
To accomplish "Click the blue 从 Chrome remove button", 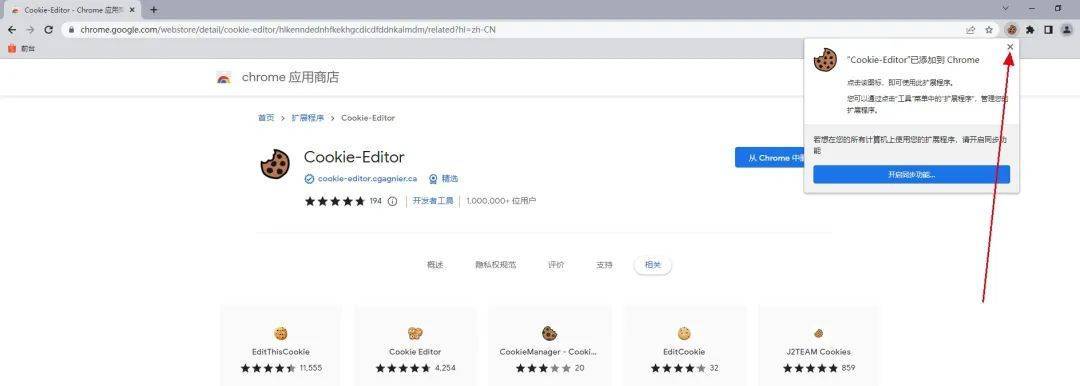I will 770,158.
